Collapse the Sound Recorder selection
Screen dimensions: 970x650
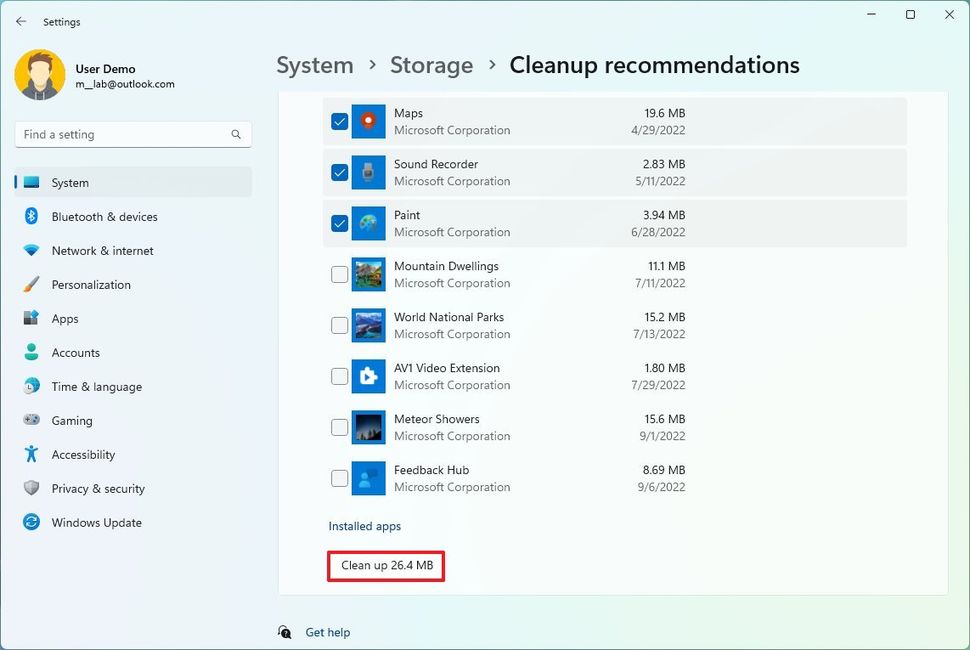(x=339, y=172)
